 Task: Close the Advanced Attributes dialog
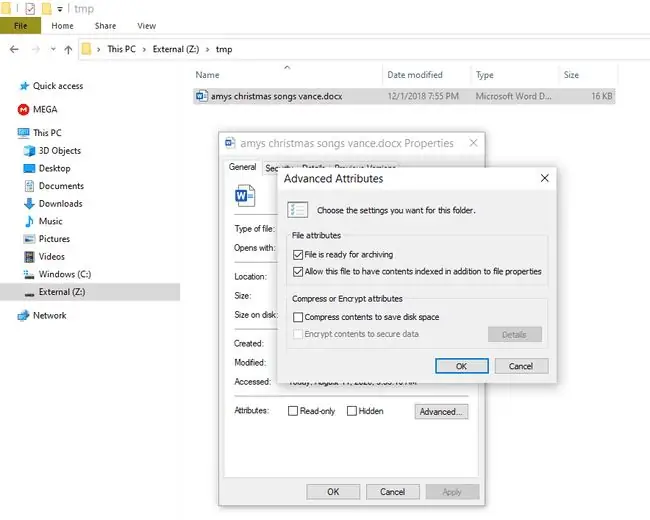(x=545, y=178)
